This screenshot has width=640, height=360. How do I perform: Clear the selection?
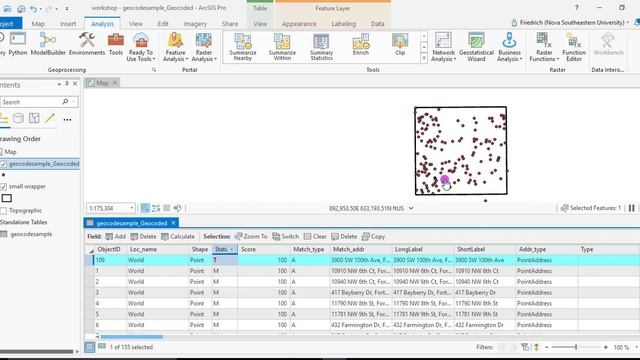[x=315, y=236]
